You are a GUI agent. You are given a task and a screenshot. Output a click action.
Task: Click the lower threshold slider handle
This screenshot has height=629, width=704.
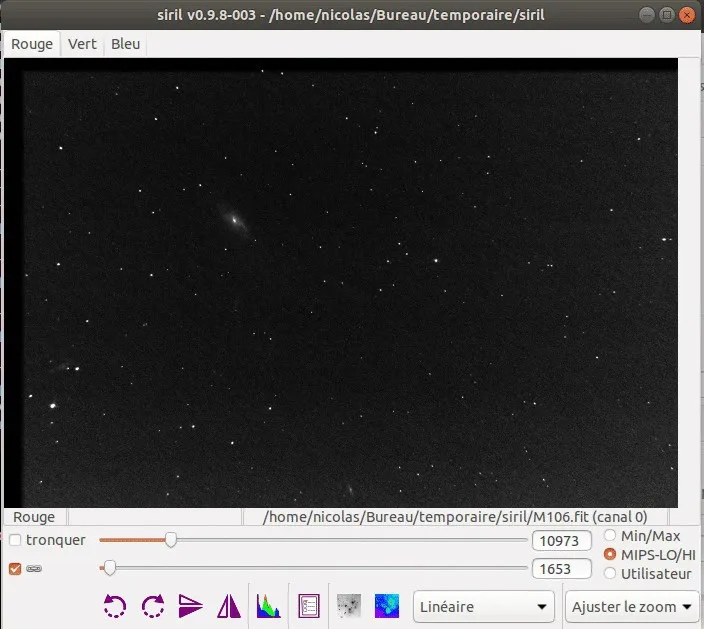(x=110, y=568)
